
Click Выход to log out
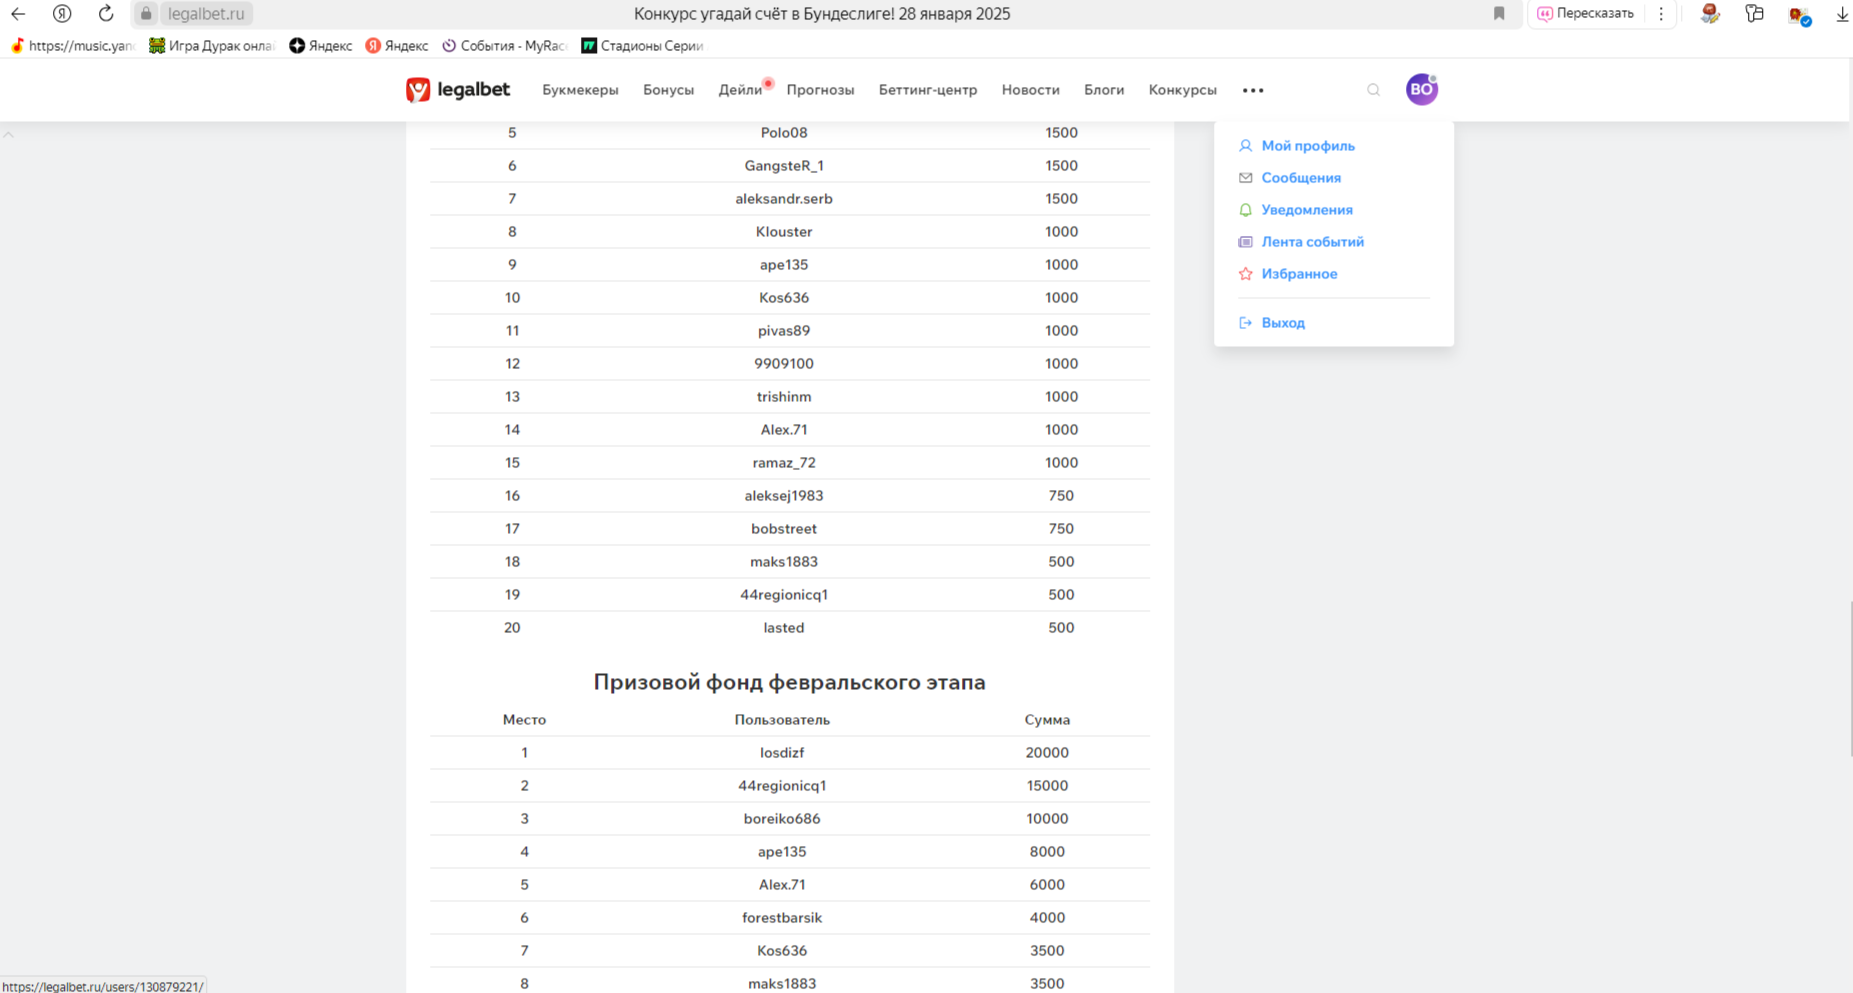pyautogui.click(x=1282, y=323)
